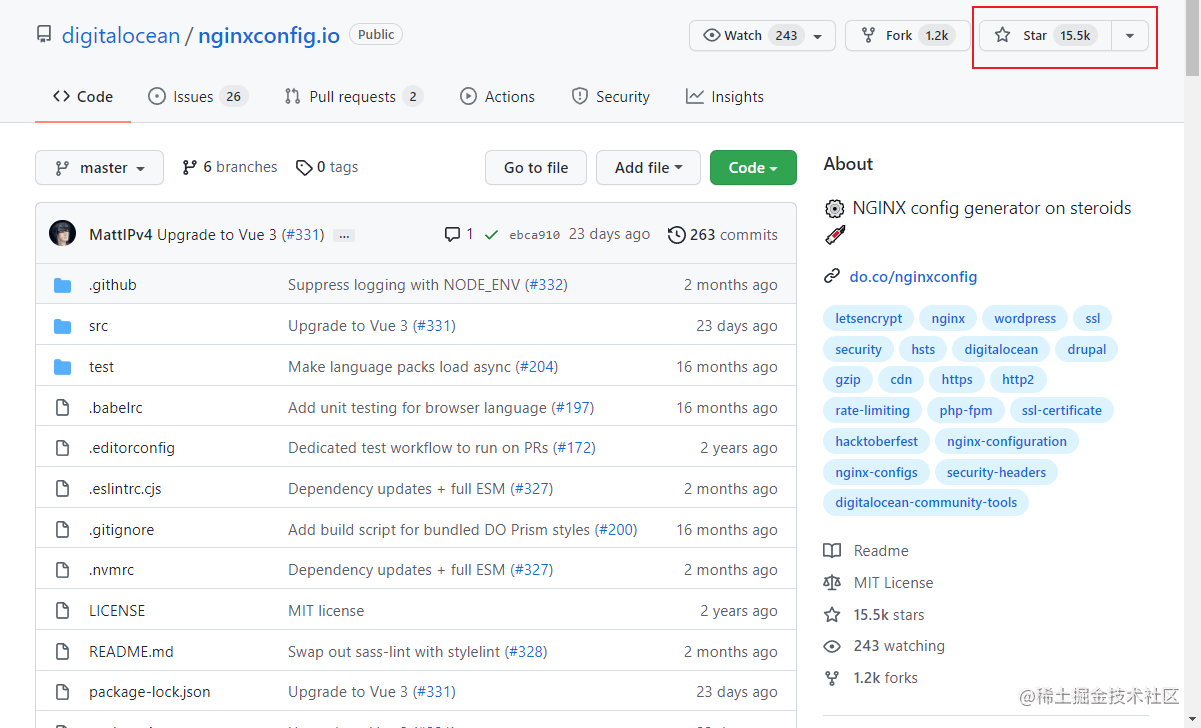This screenshot has height=728, width=1201.
Task: Open the green Code dropdown
Action: tap(753, 168)
